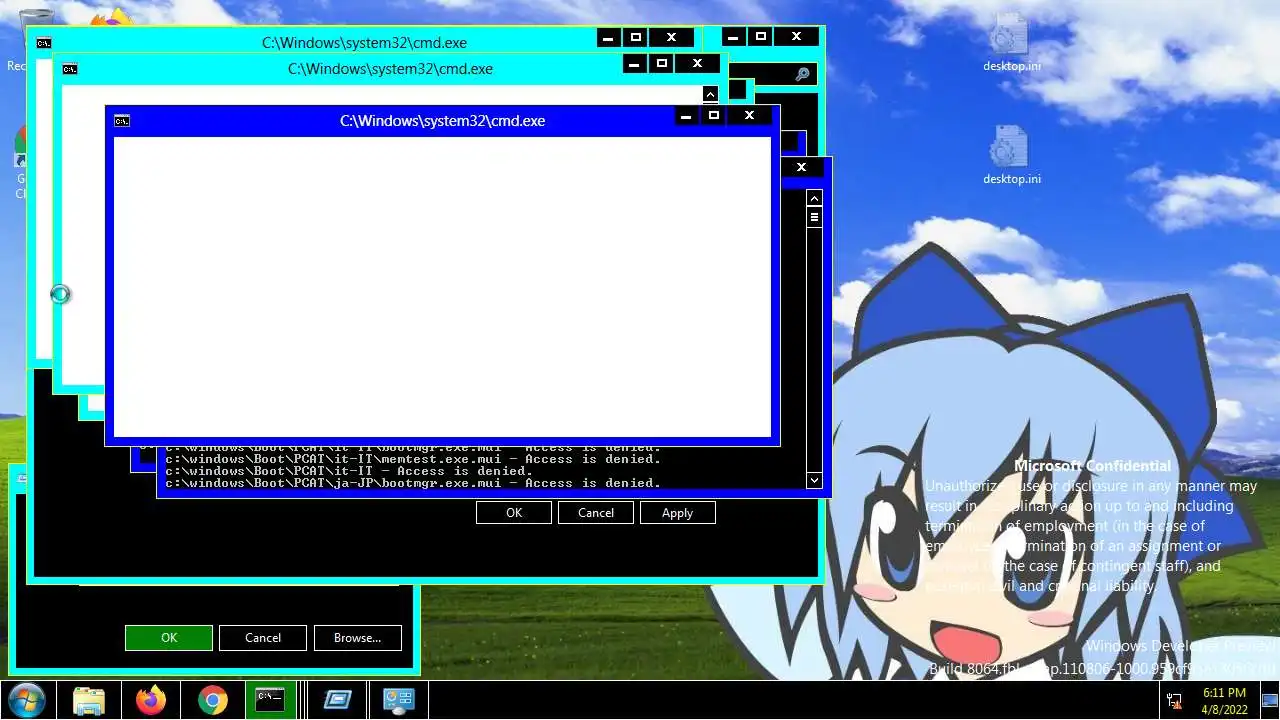Click the system icon of the outermost cyan cmd.exe window
This screenshot has width=1280, height=720.
44,43
